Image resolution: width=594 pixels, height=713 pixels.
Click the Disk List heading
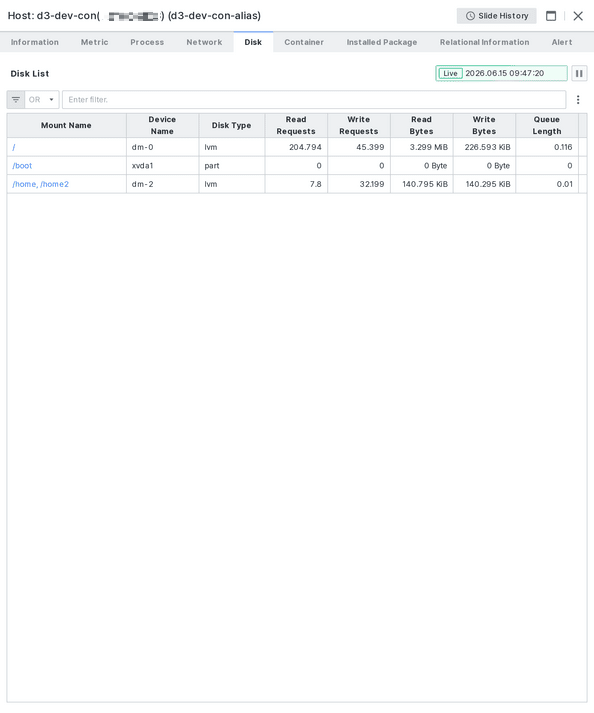(x=30, y=74)
